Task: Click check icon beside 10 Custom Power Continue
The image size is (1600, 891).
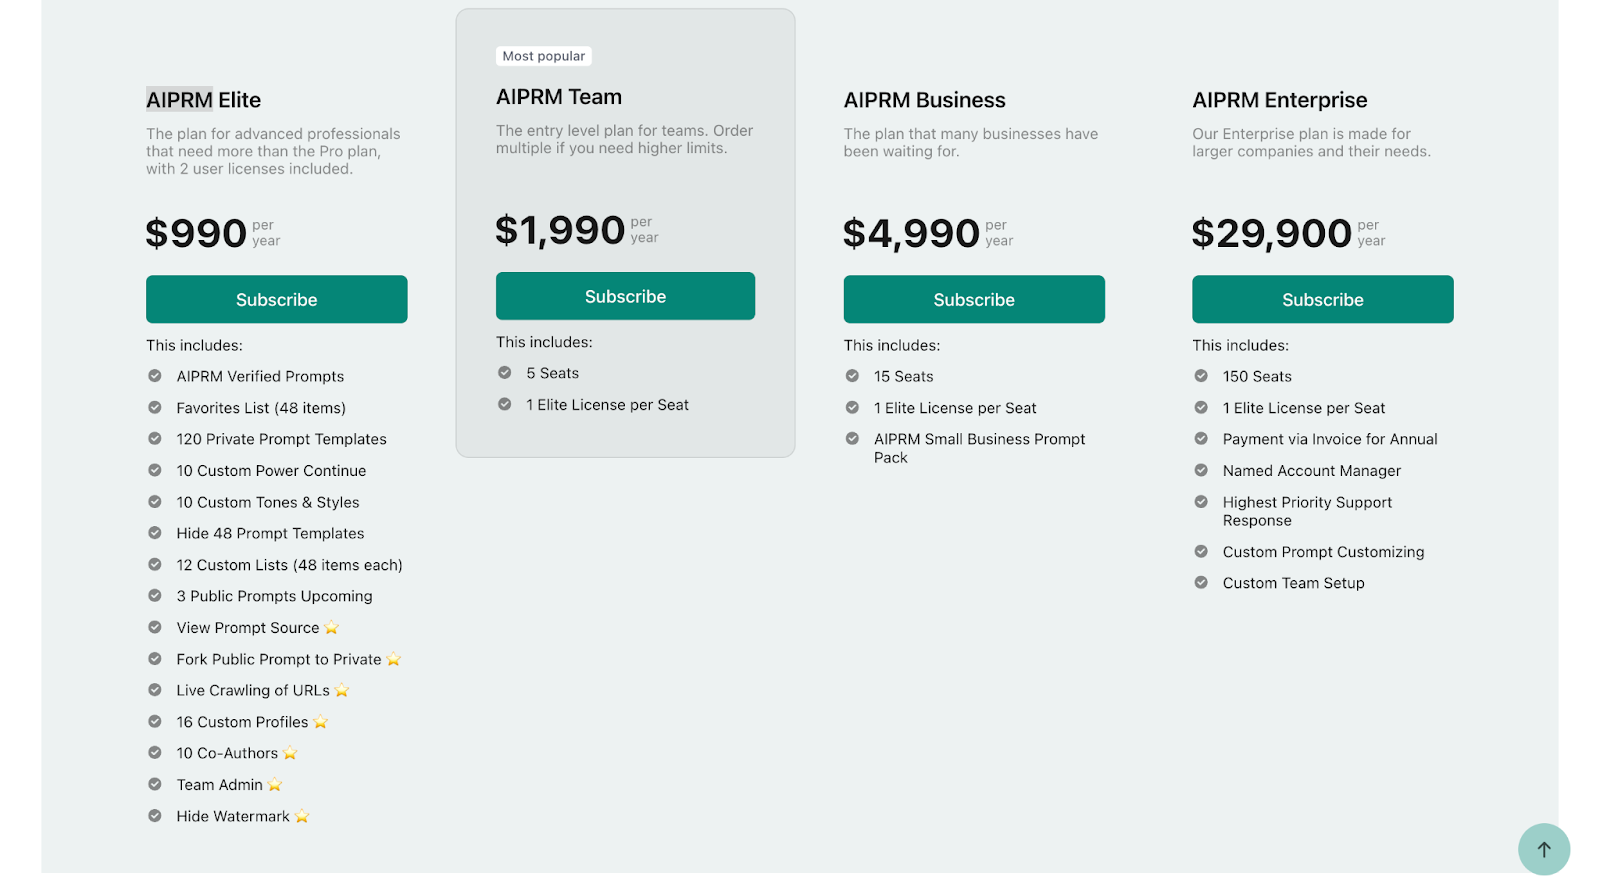Action: [x=155, y=470]
